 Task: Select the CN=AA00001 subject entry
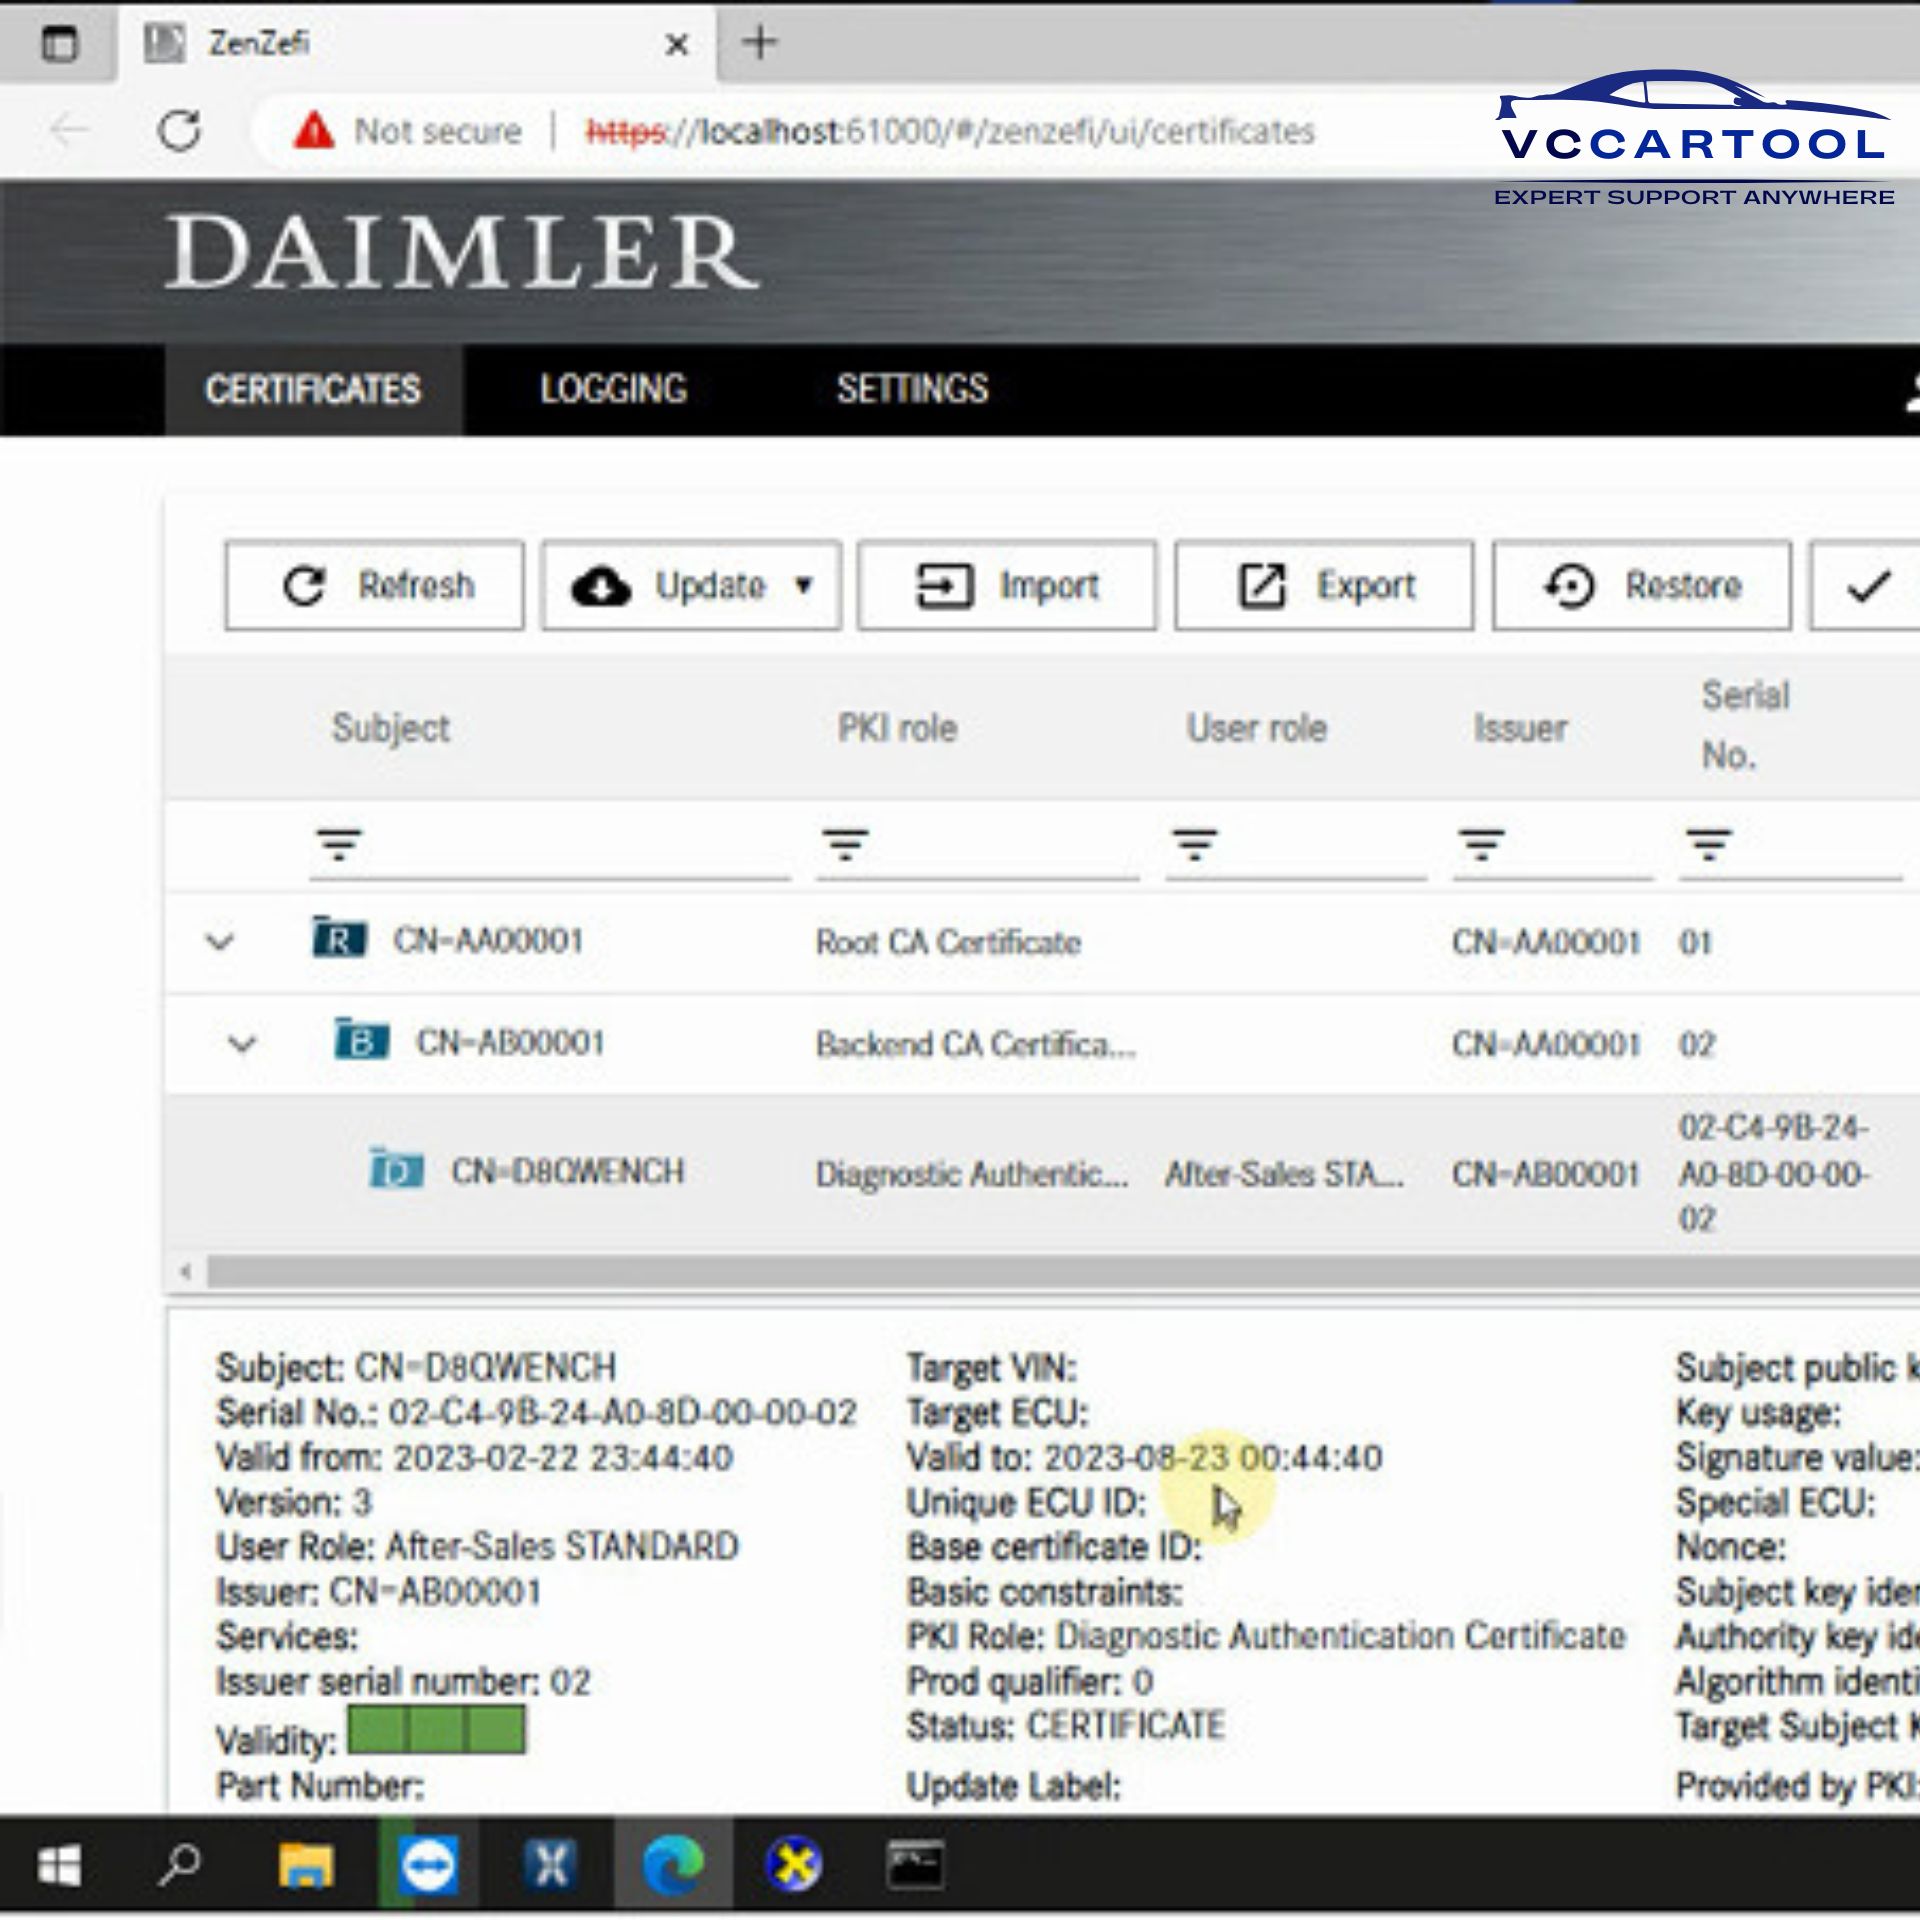488,940
